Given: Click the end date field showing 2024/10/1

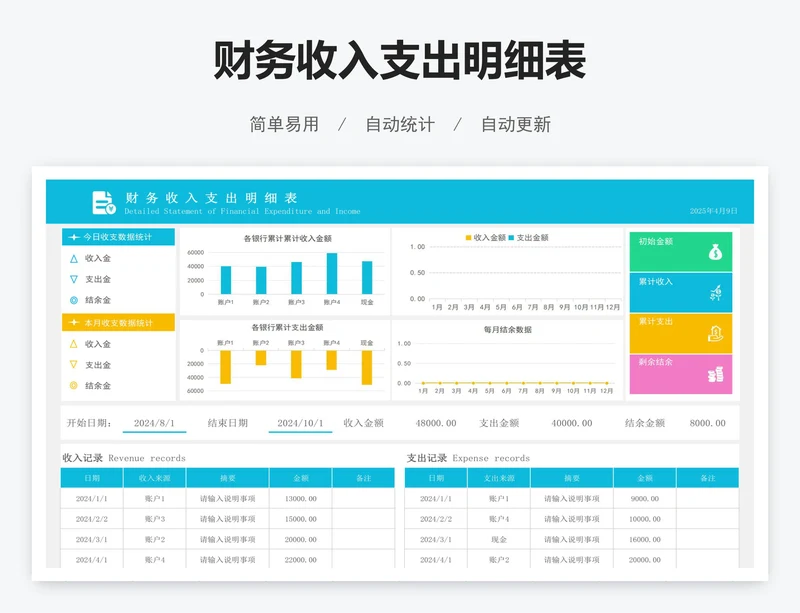Looking at the screenshot, I should [x=300, y=423].
